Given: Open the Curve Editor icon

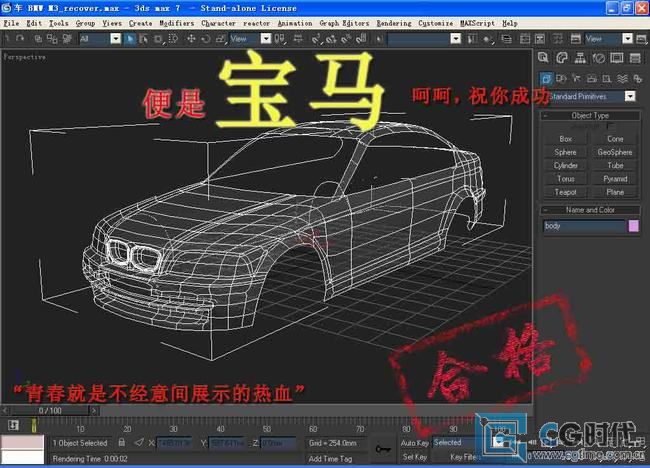Looking at the screenshot, I should pyautogui.click(x=524, y=39).
